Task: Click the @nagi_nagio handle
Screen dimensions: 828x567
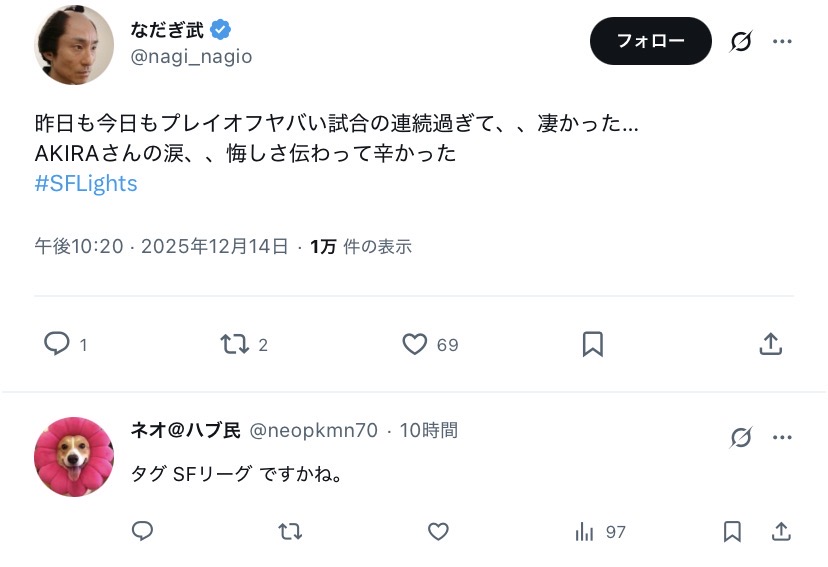Action: [191, 57]
